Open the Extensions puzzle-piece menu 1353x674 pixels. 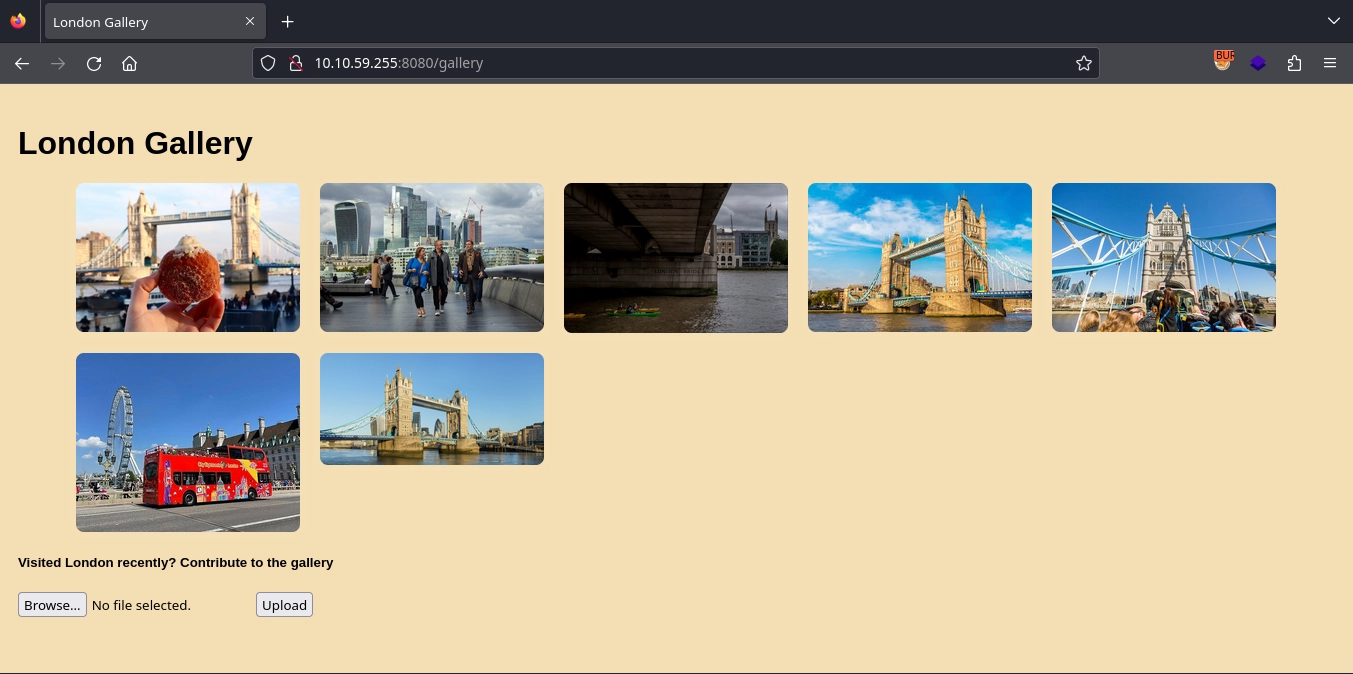click(1294, 63)
